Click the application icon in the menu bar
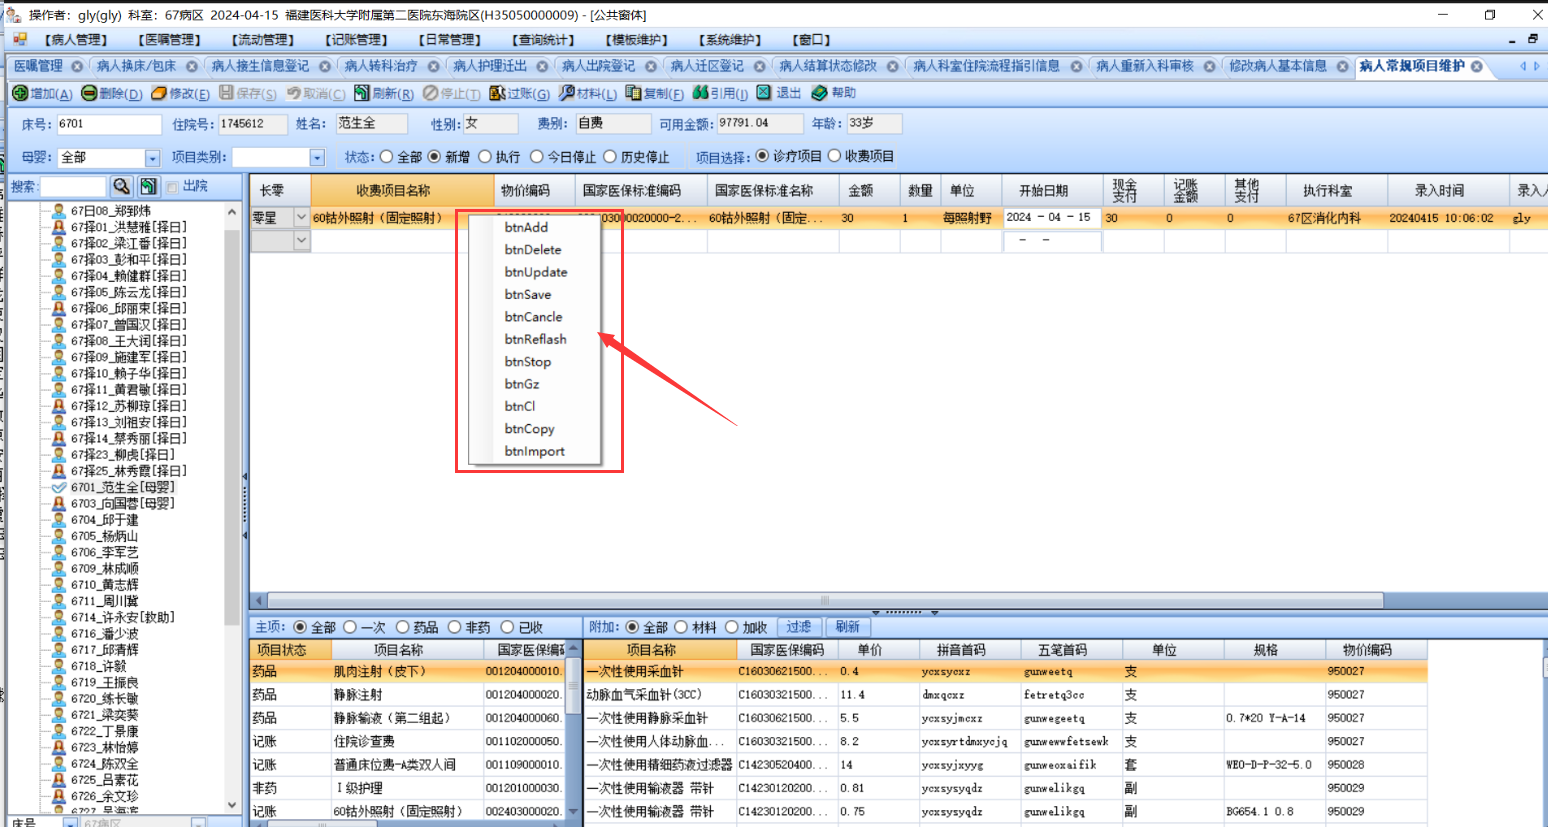Viewport: 1548px width, 827px height. pos(20,40)
